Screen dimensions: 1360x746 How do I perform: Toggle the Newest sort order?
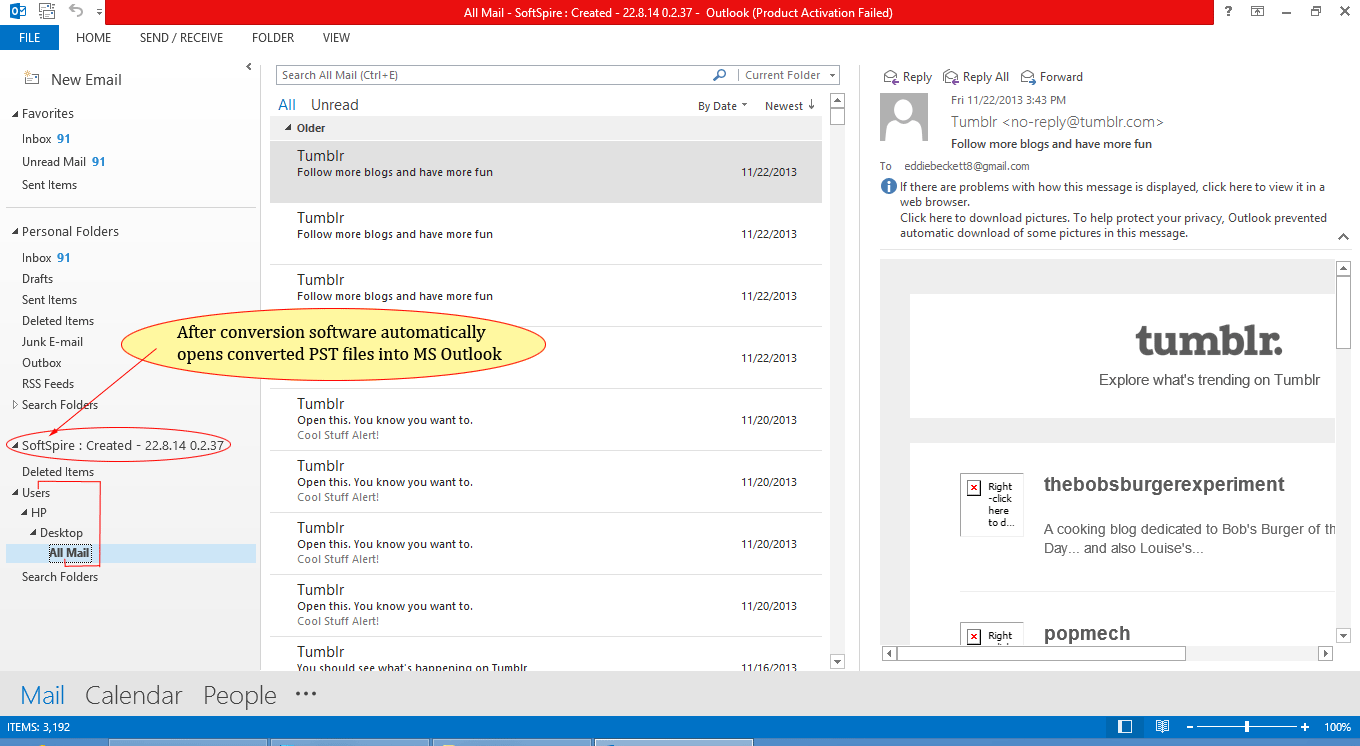789,106
